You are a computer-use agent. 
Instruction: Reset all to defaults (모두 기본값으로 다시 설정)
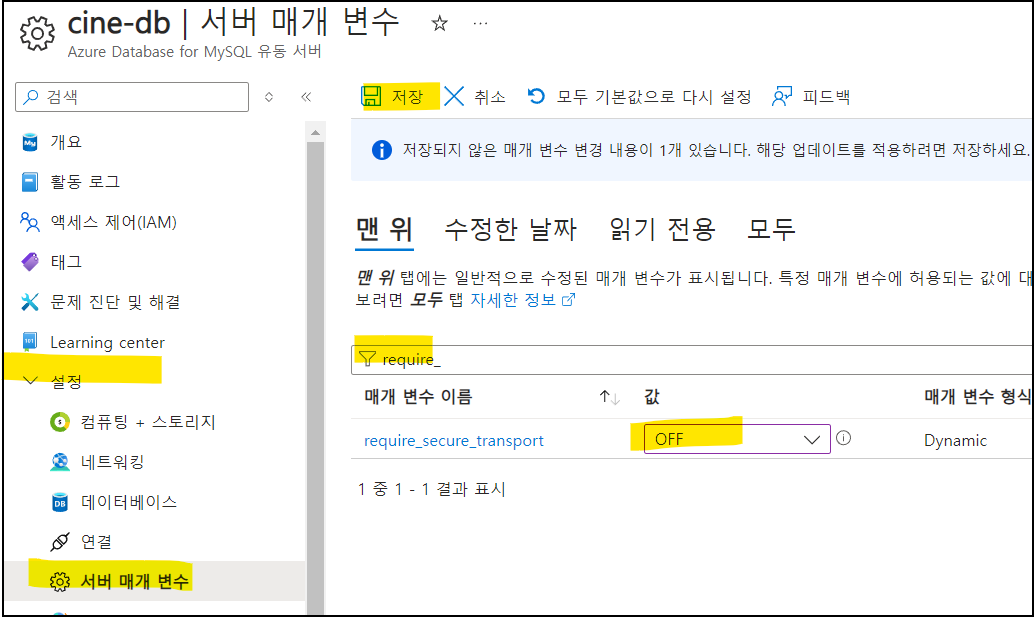tap(639, 97)
